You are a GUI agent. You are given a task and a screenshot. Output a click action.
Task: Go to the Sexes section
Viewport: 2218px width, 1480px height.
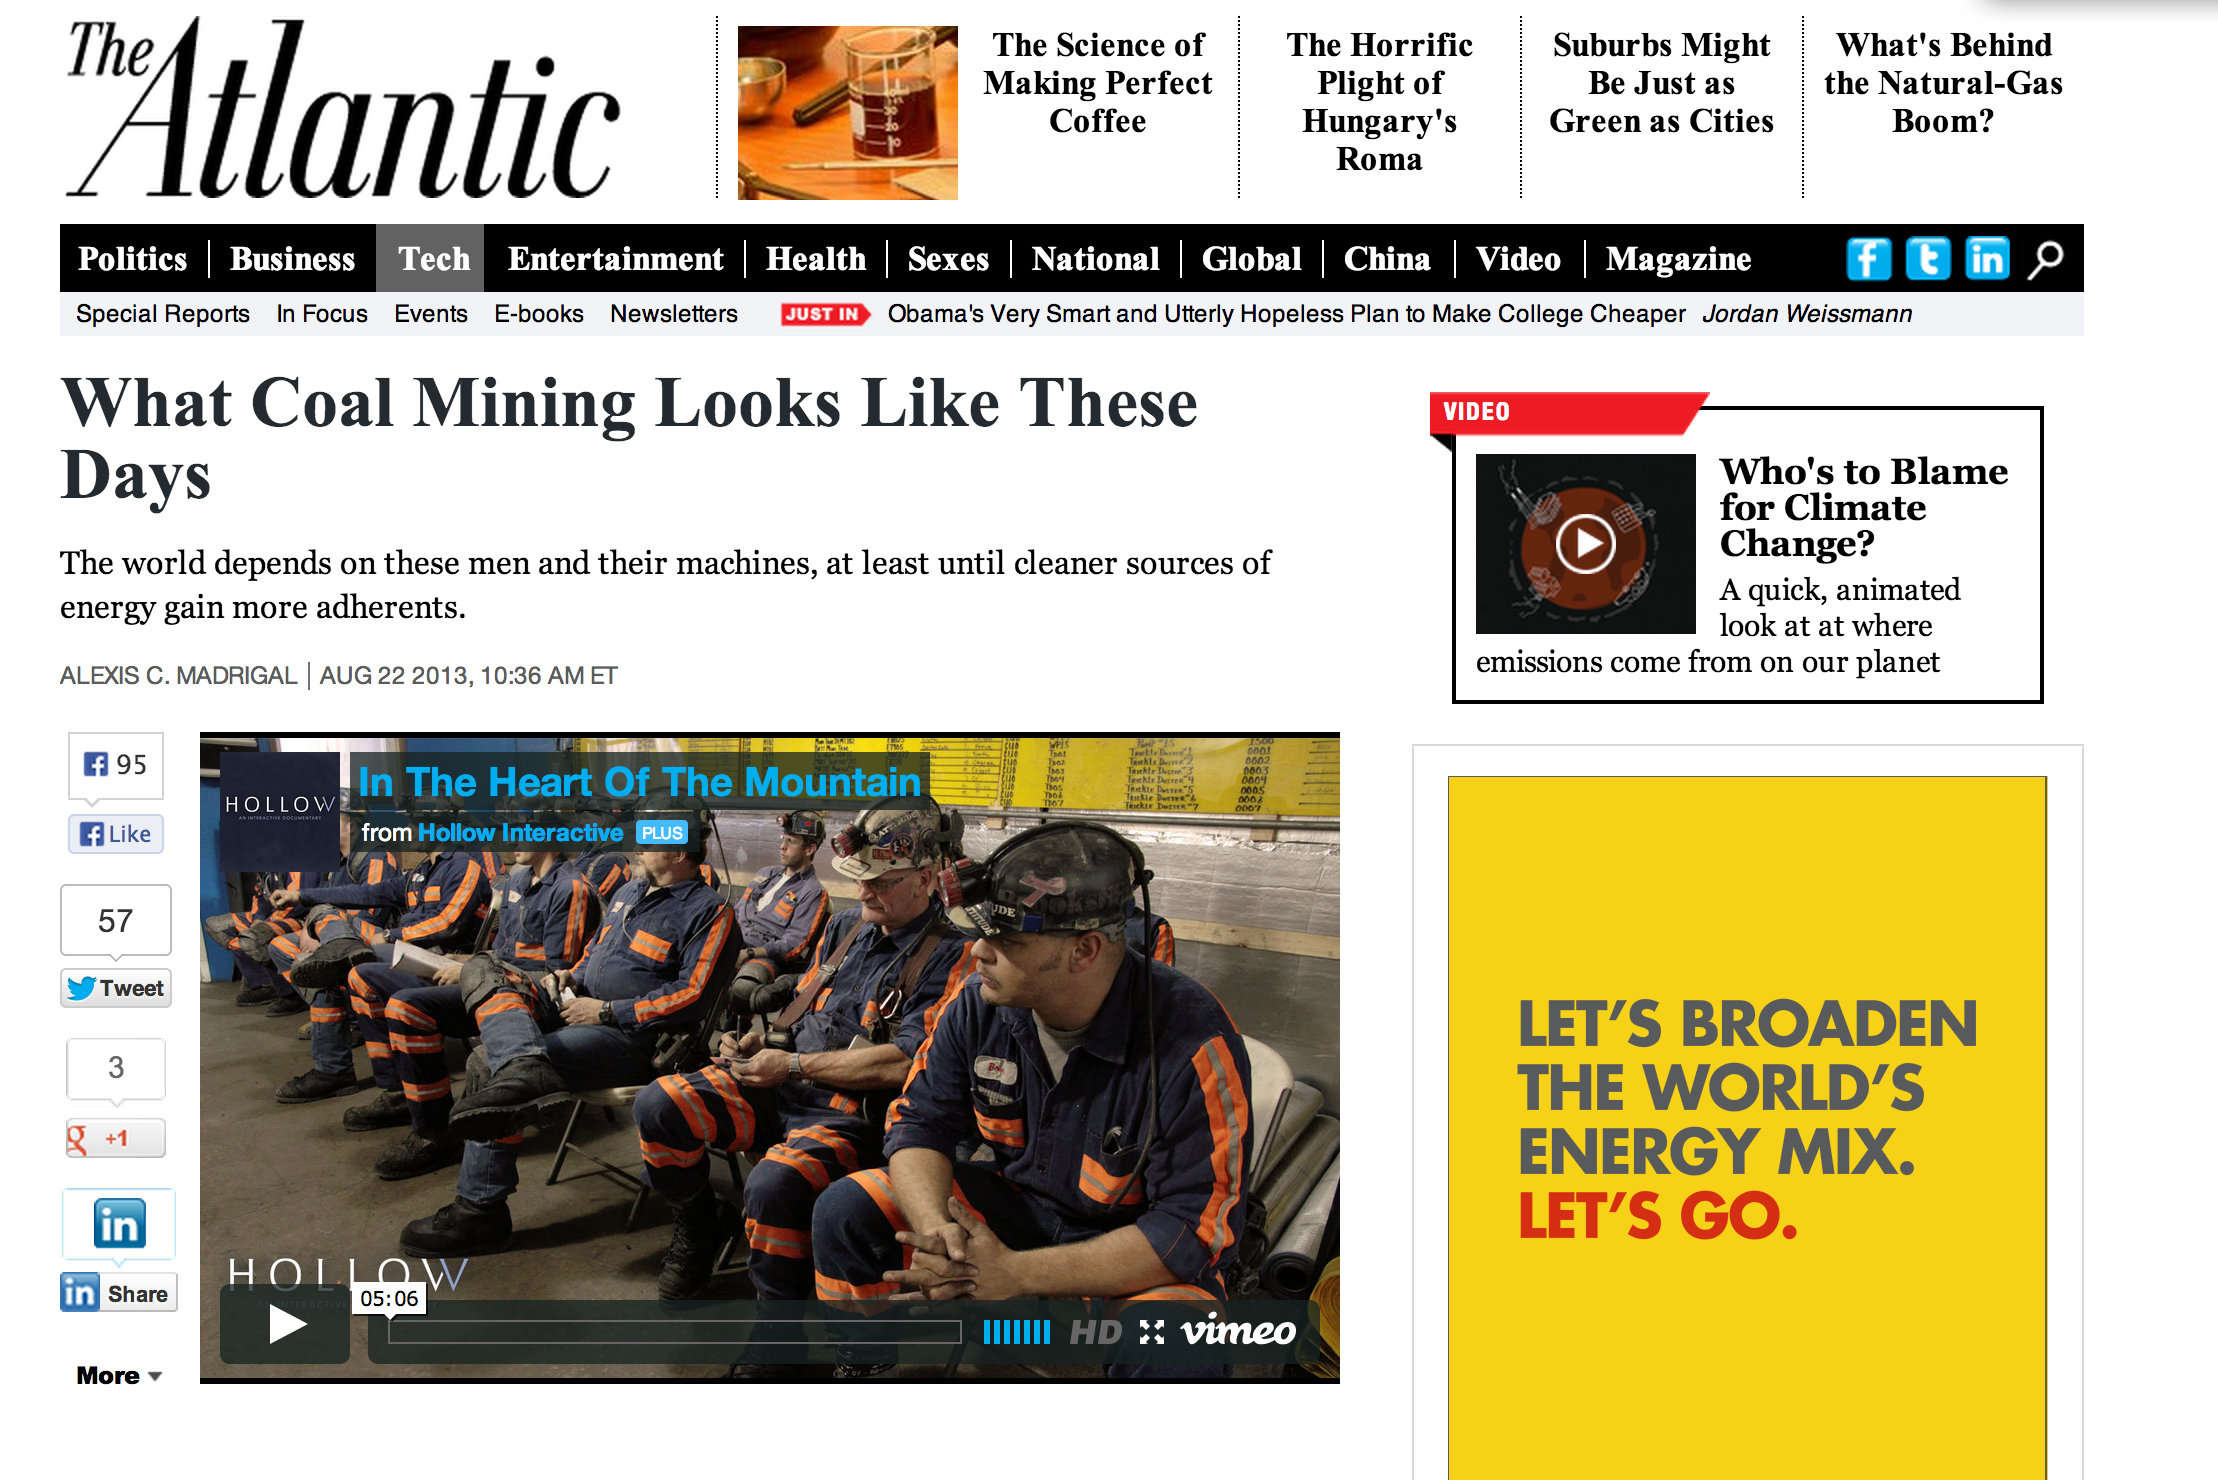click(948, 259)
